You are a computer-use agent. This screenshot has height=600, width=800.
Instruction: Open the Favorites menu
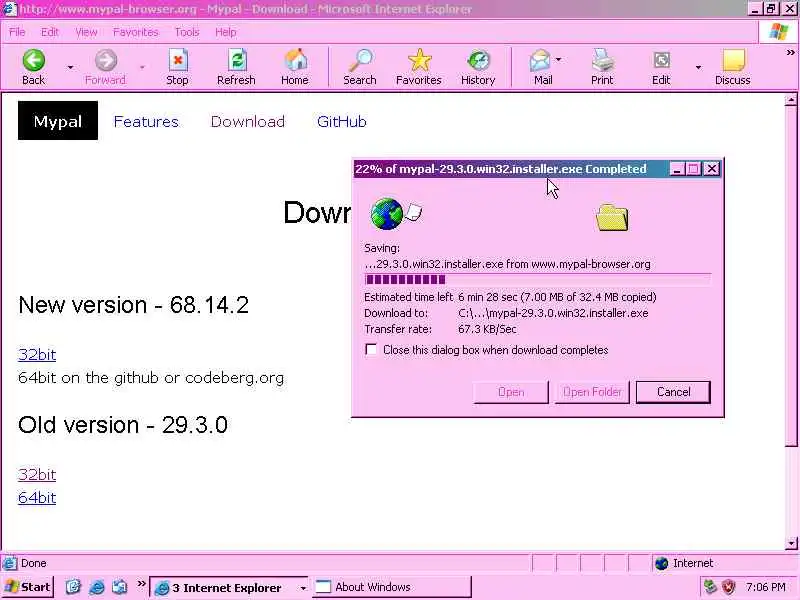coord(136,32)
